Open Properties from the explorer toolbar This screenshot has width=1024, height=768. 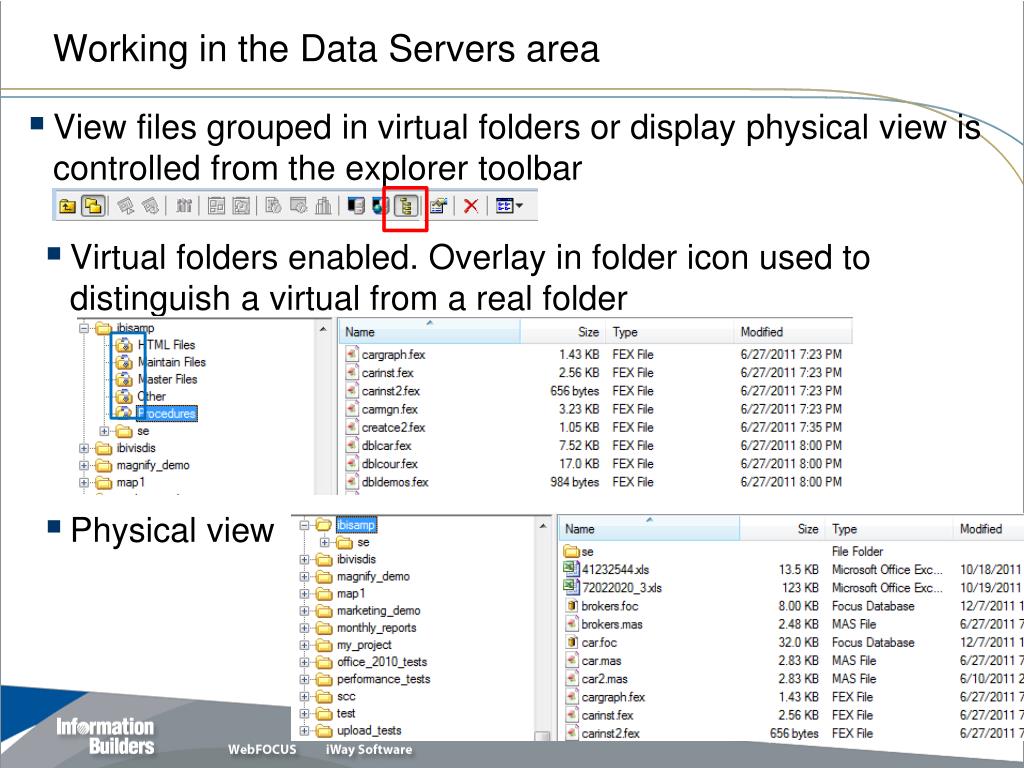(x=438, y=206)
